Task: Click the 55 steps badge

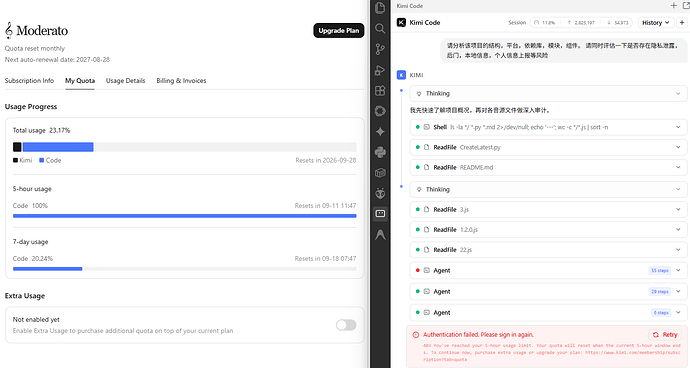Action: click(x=660, y=270)
